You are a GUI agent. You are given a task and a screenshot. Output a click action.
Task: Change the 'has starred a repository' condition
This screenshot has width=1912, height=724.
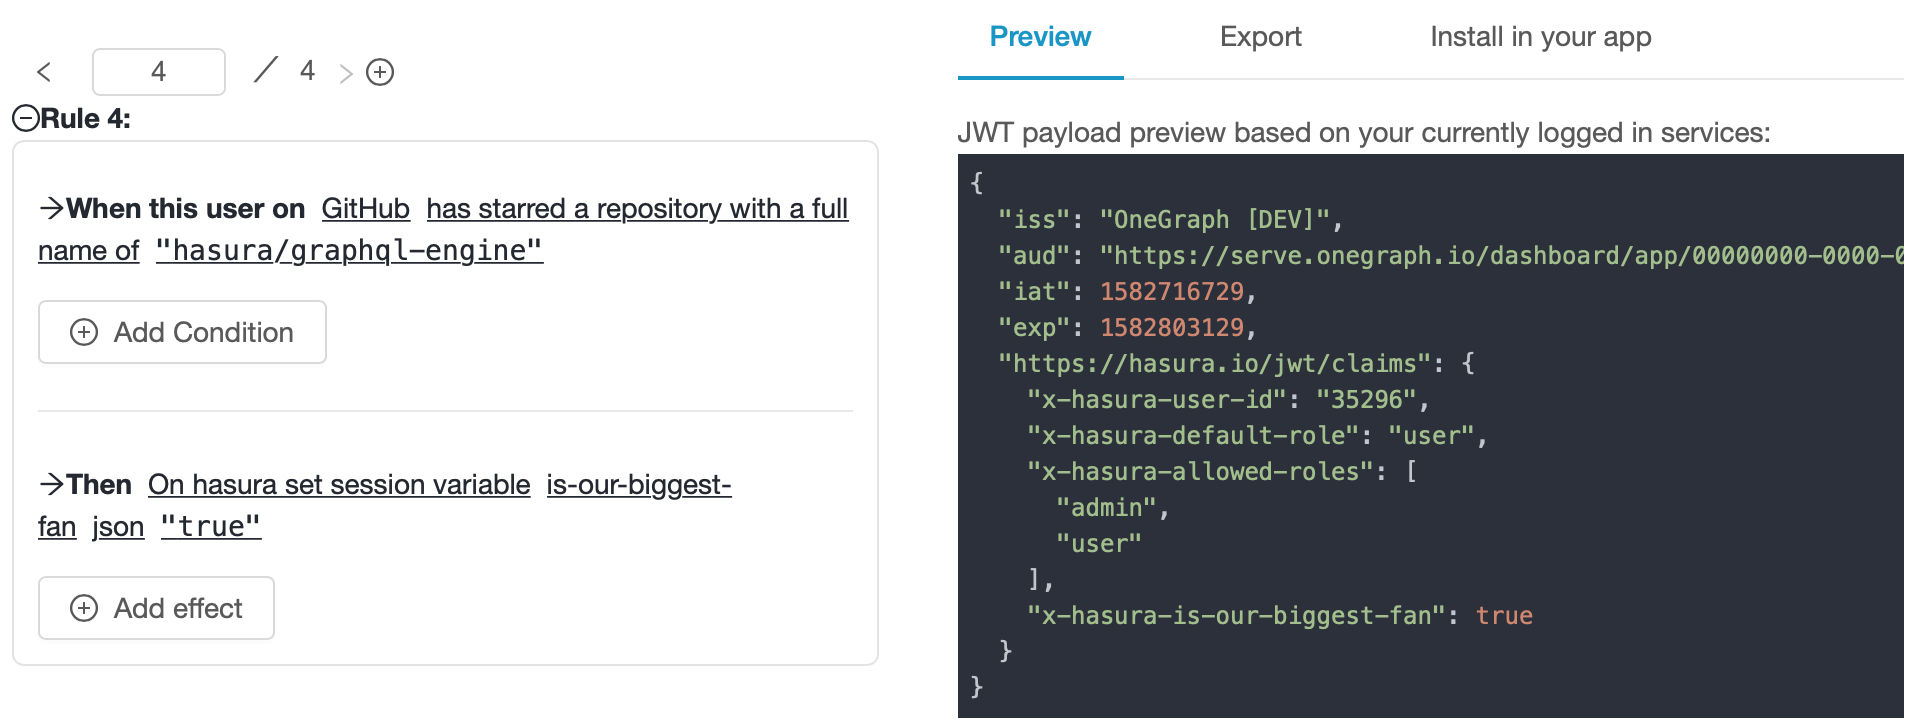(636, 209)
